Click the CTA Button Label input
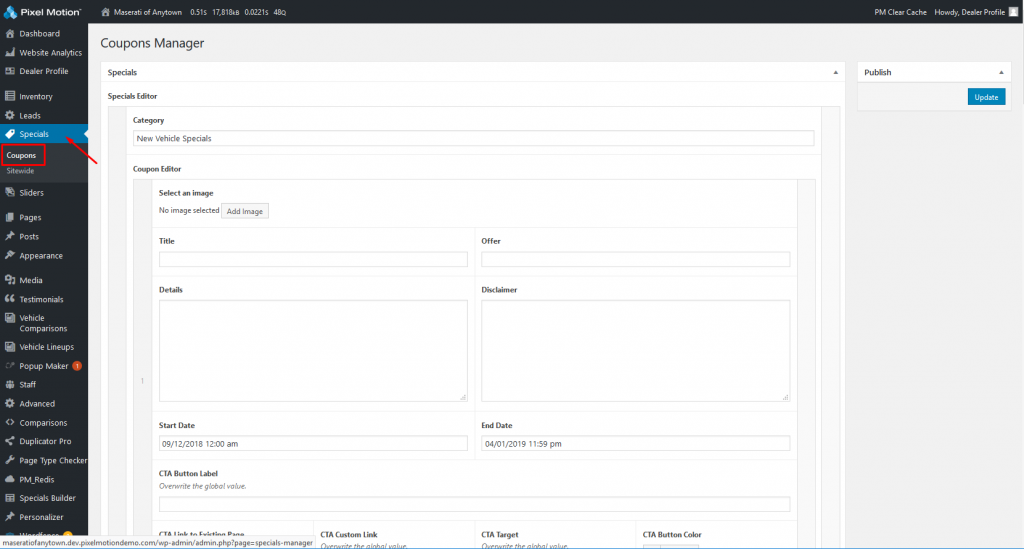This screenshot has width=1024, height=549. (475, 504)
